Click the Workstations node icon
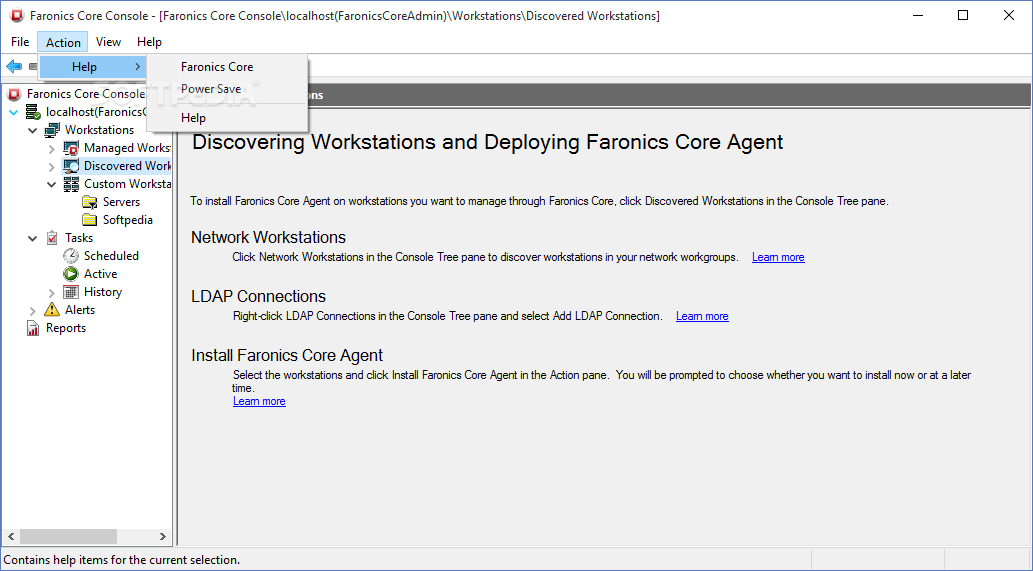 pyautogui.click(x=52, y=130)
